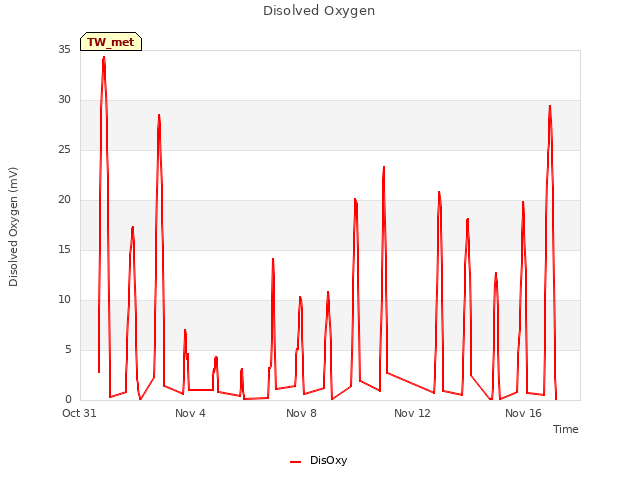
Task: Click the Disolved Oxygen chart title
Action: pos(319,11)
